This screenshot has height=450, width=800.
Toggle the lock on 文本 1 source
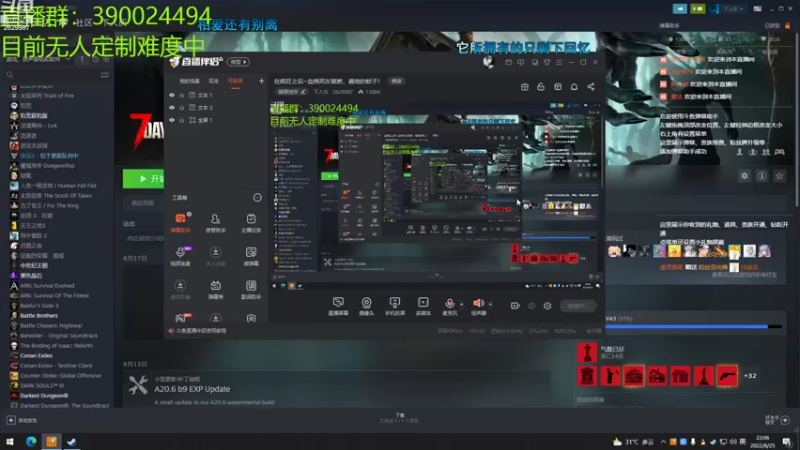click(x=182, y=95)
